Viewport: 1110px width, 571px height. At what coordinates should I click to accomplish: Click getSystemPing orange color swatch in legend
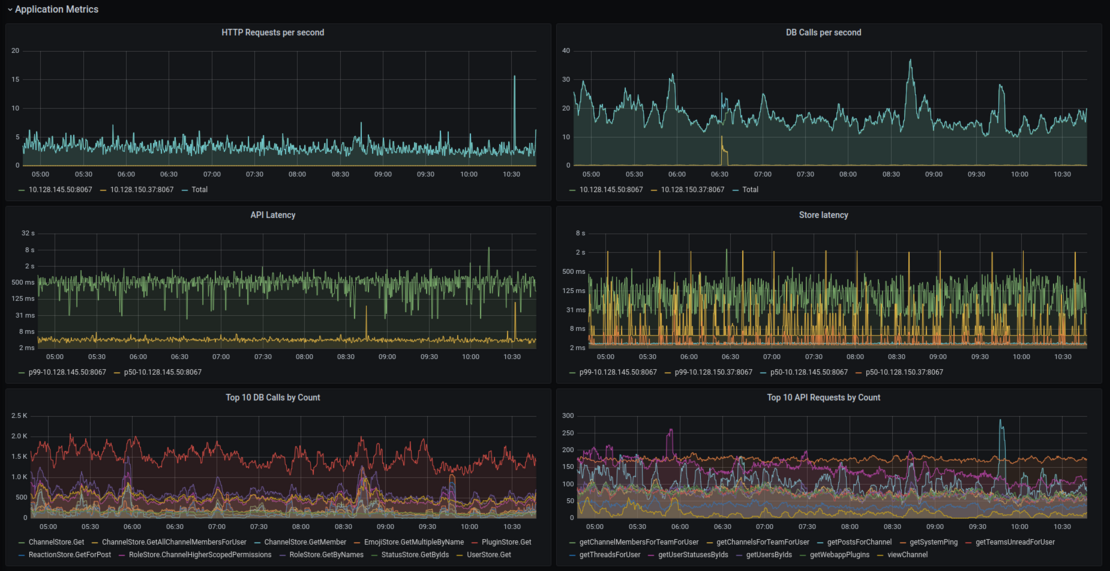coord(903,542)
